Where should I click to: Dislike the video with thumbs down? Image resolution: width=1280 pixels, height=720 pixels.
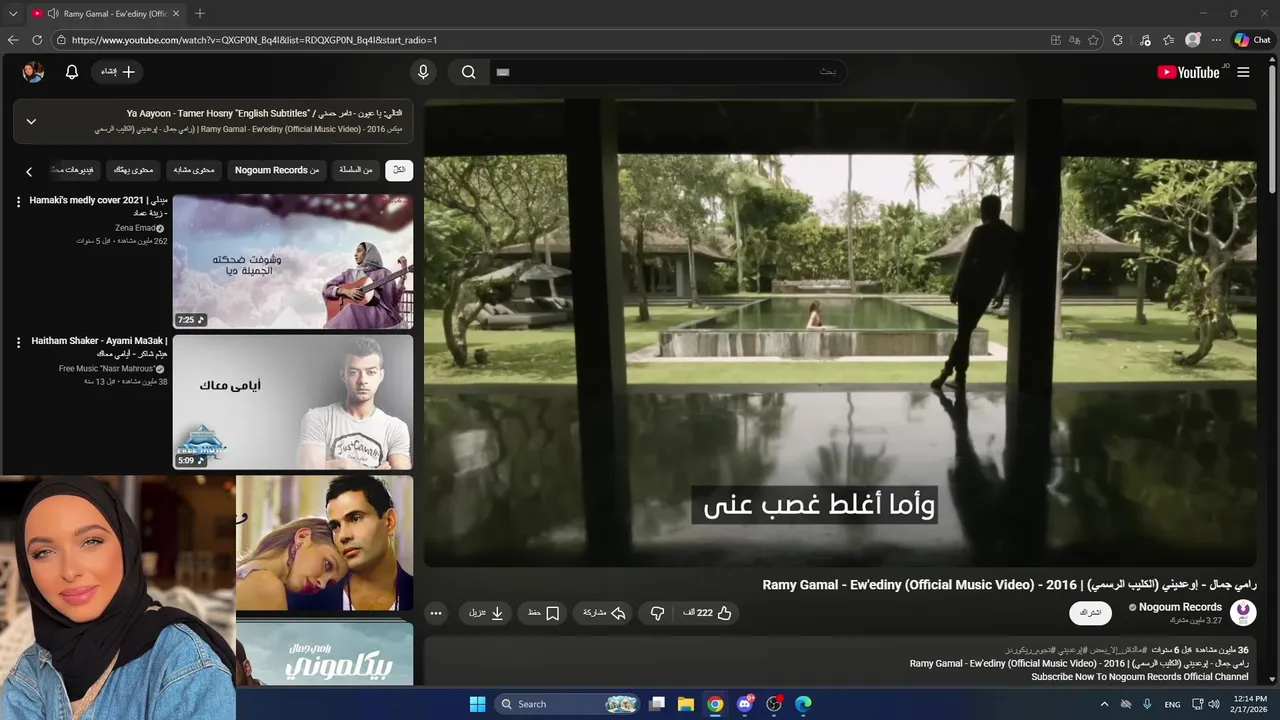point(657,613)
